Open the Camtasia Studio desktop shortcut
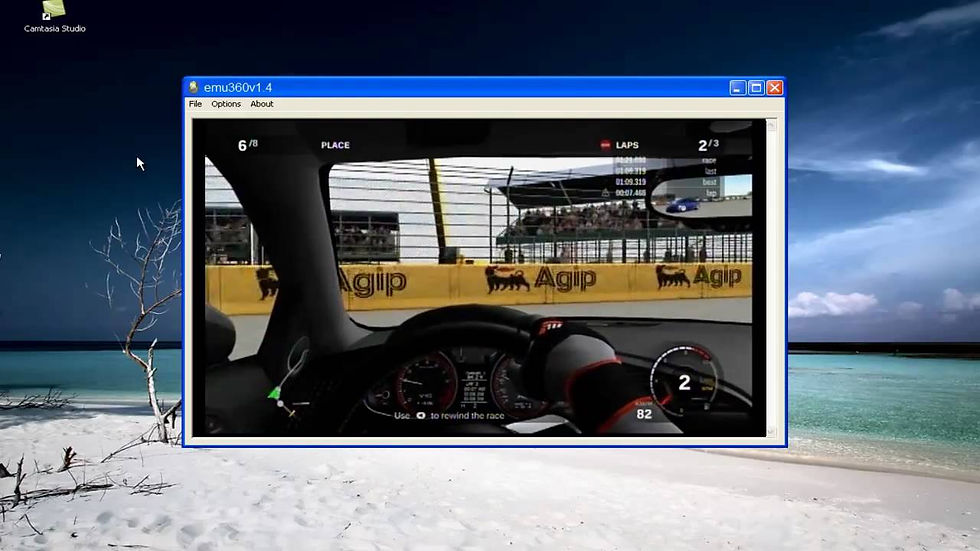This screenshot has height=551, width=980. tap(54, 17)
